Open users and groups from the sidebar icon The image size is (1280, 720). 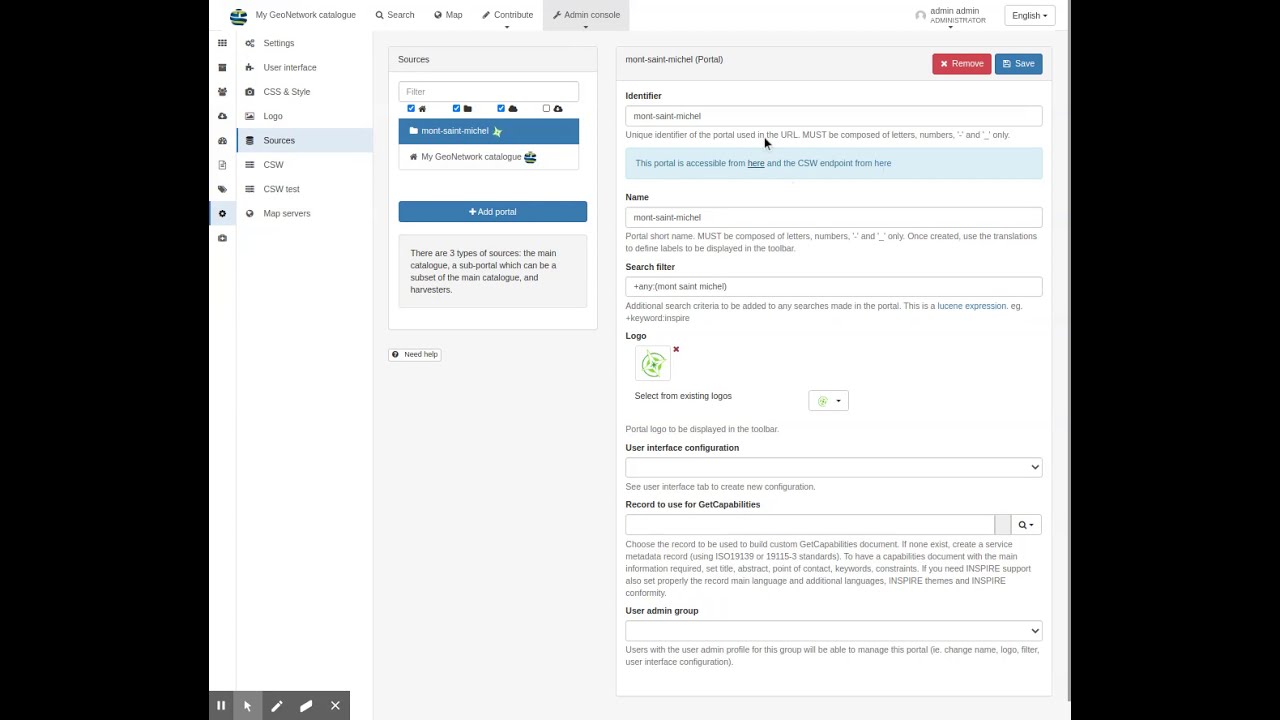tap(222, 92)
